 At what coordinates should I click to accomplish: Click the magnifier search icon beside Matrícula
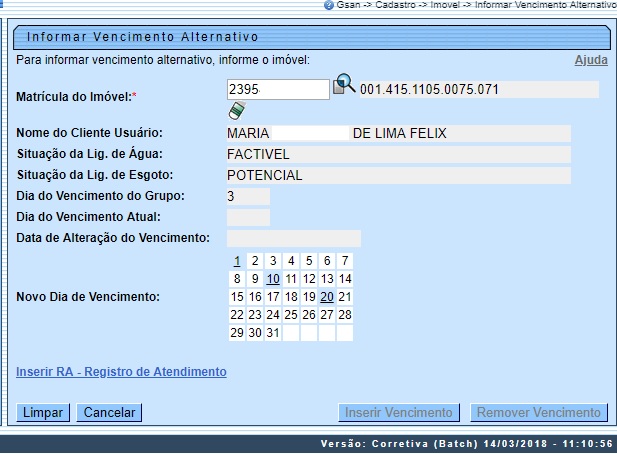click(344, 85)
